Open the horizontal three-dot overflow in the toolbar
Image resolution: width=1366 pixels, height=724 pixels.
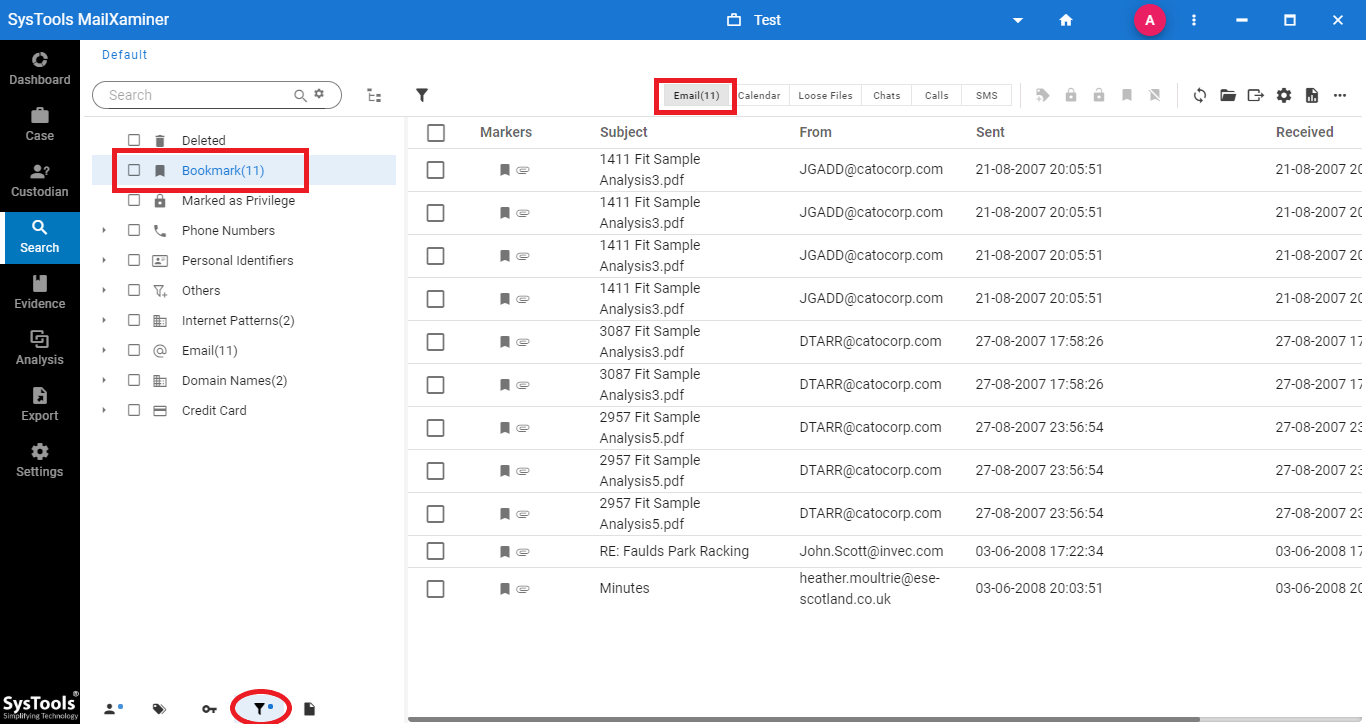tap(1340, 95)
